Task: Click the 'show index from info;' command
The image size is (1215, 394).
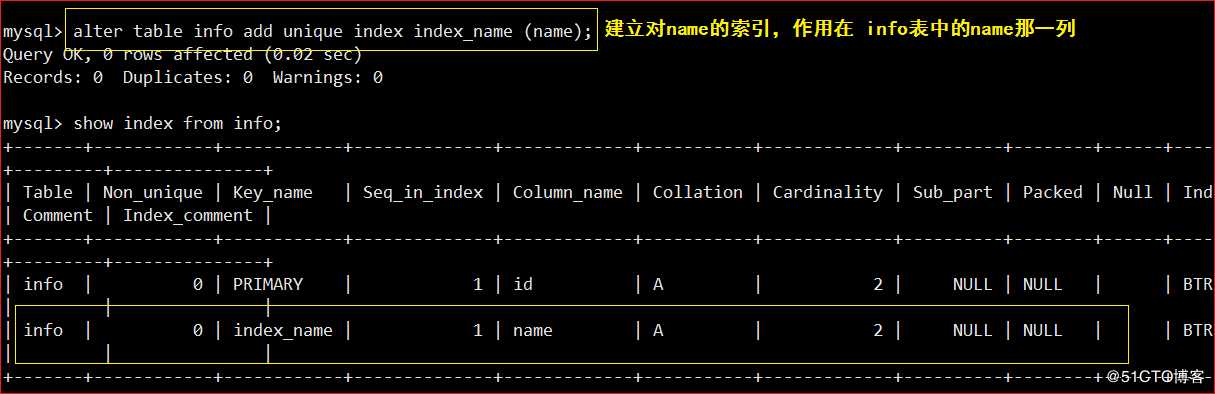Action: tap(178, 123)
